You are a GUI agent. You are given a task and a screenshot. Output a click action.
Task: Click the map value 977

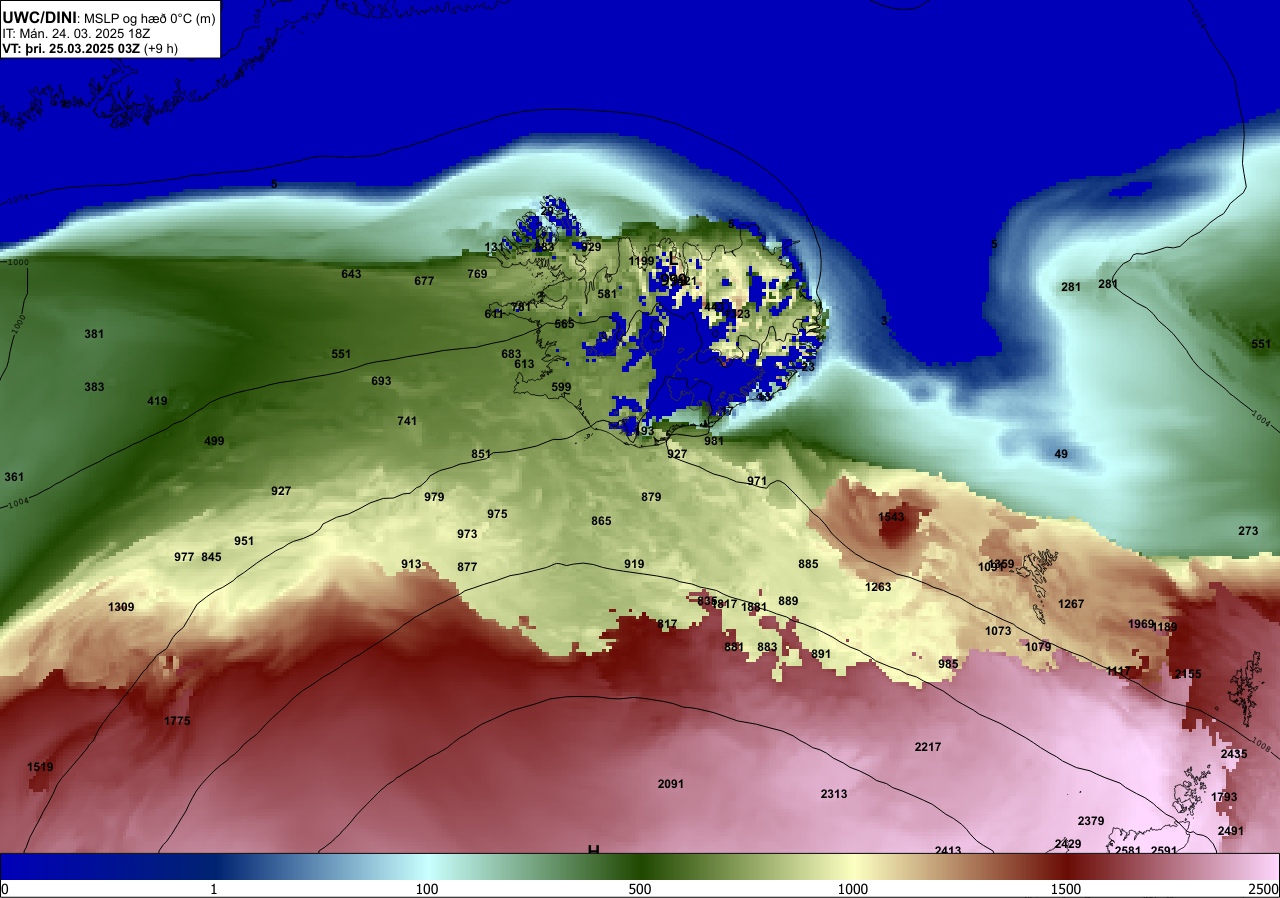184,557
